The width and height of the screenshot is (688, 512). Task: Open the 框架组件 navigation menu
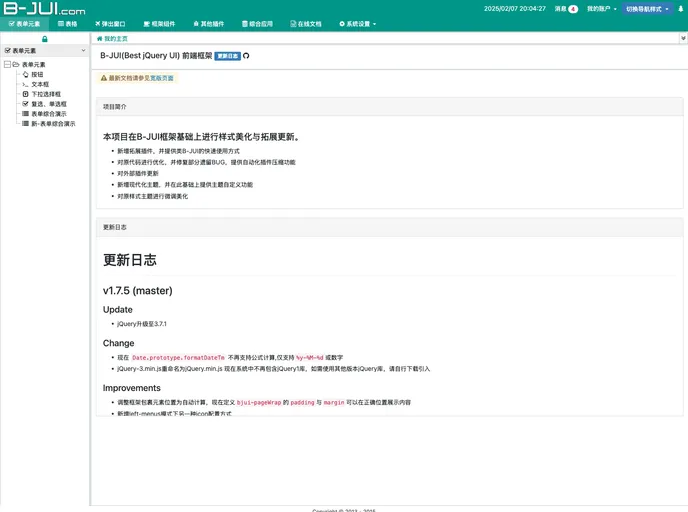(x=159, y=24)
